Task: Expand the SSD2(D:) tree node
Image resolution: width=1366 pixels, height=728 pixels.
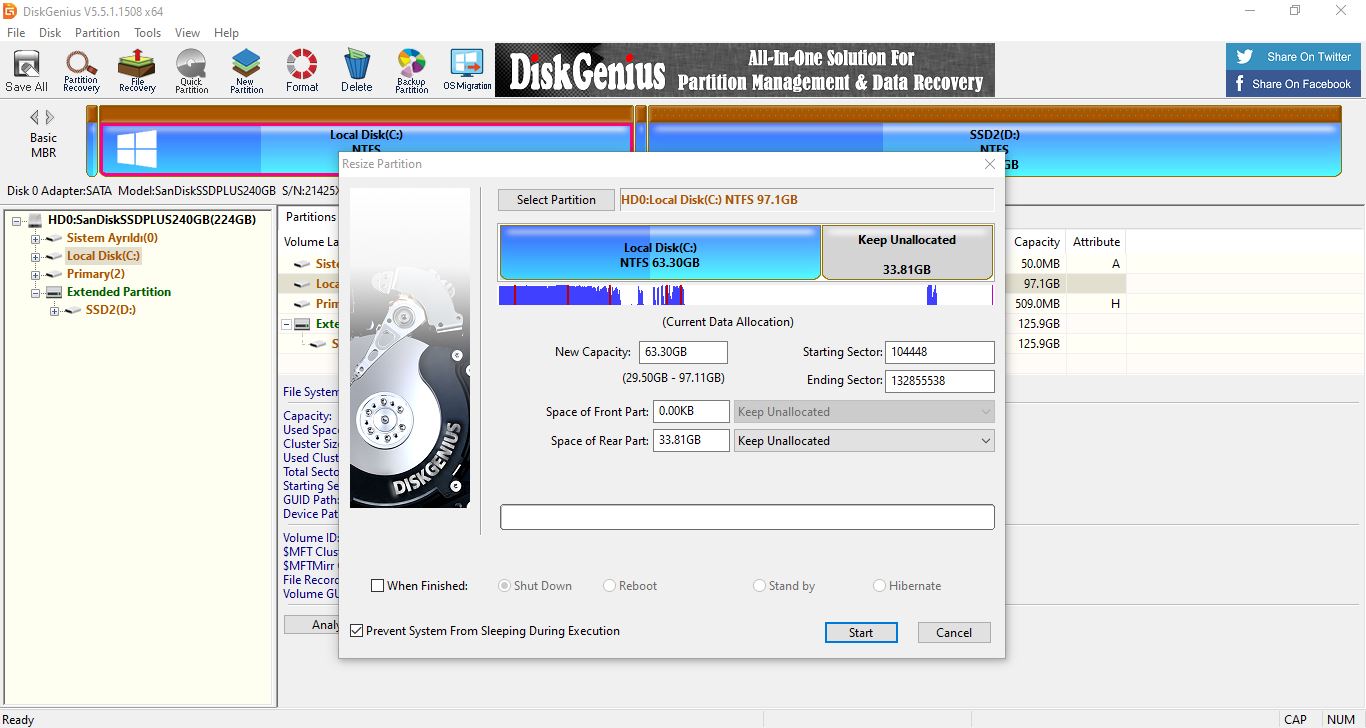Action: click(x=54, y=311)
